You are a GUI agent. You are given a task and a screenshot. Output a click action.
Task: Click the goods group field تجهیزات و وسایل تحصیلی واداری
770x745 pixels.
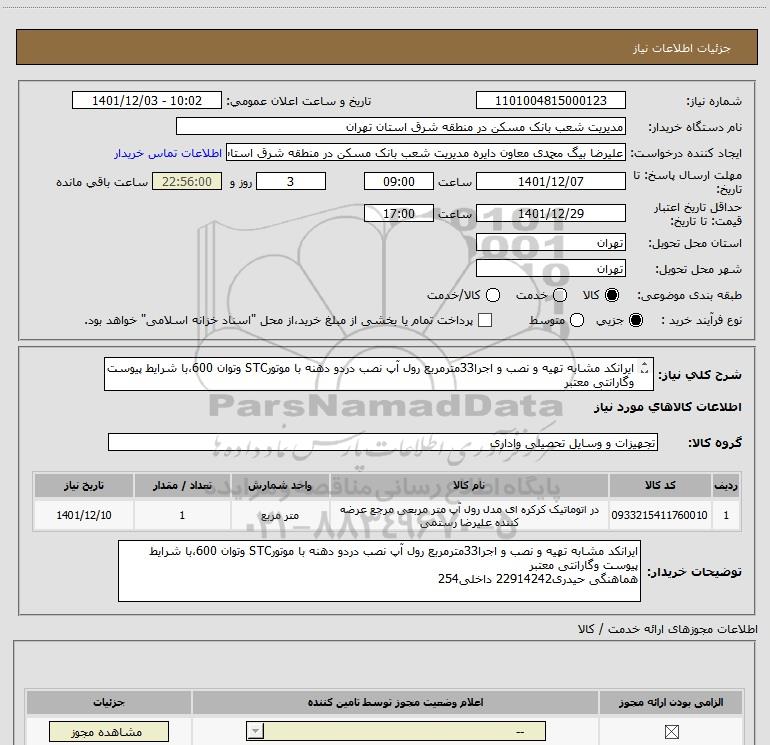point(383,442)
